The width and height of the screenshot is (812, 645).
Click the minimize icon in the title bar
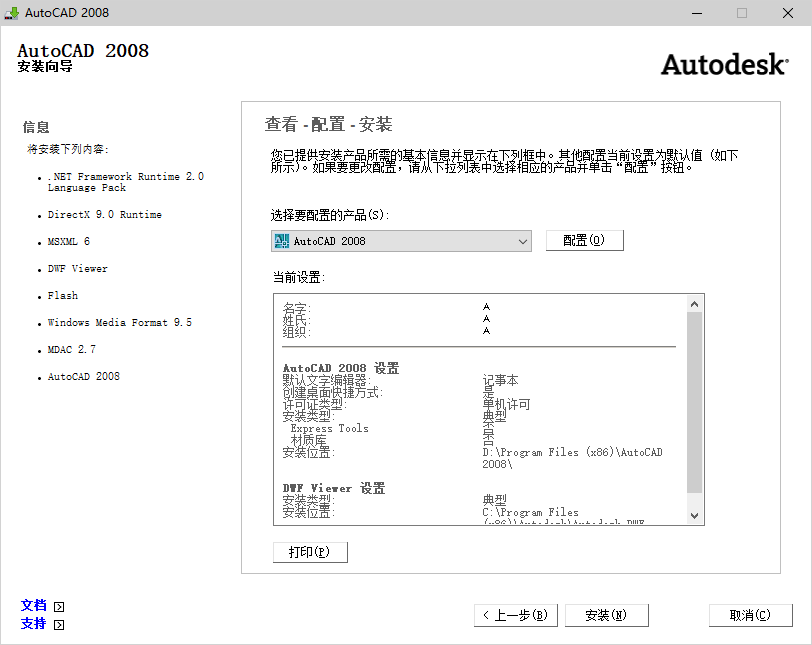click(697, 13)
